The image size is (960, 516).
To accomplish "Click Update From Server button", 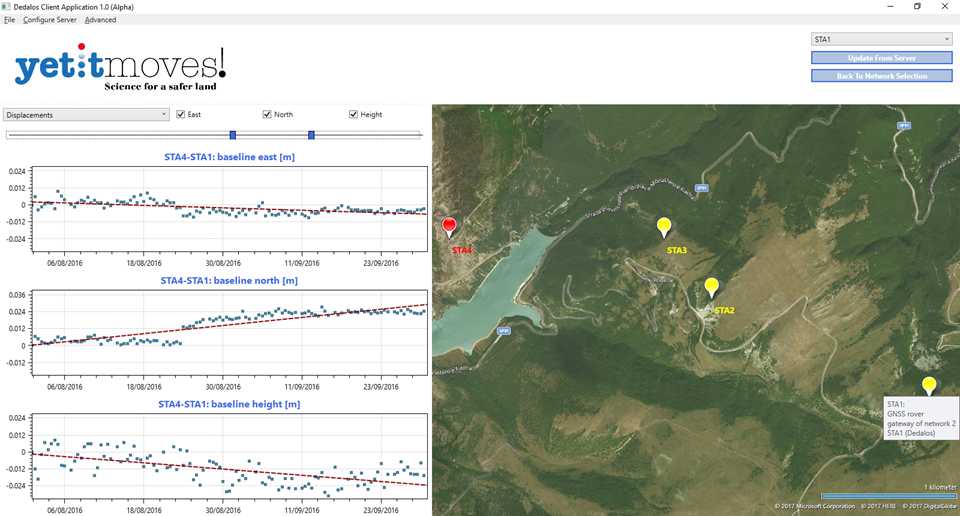I will (882, 58).
